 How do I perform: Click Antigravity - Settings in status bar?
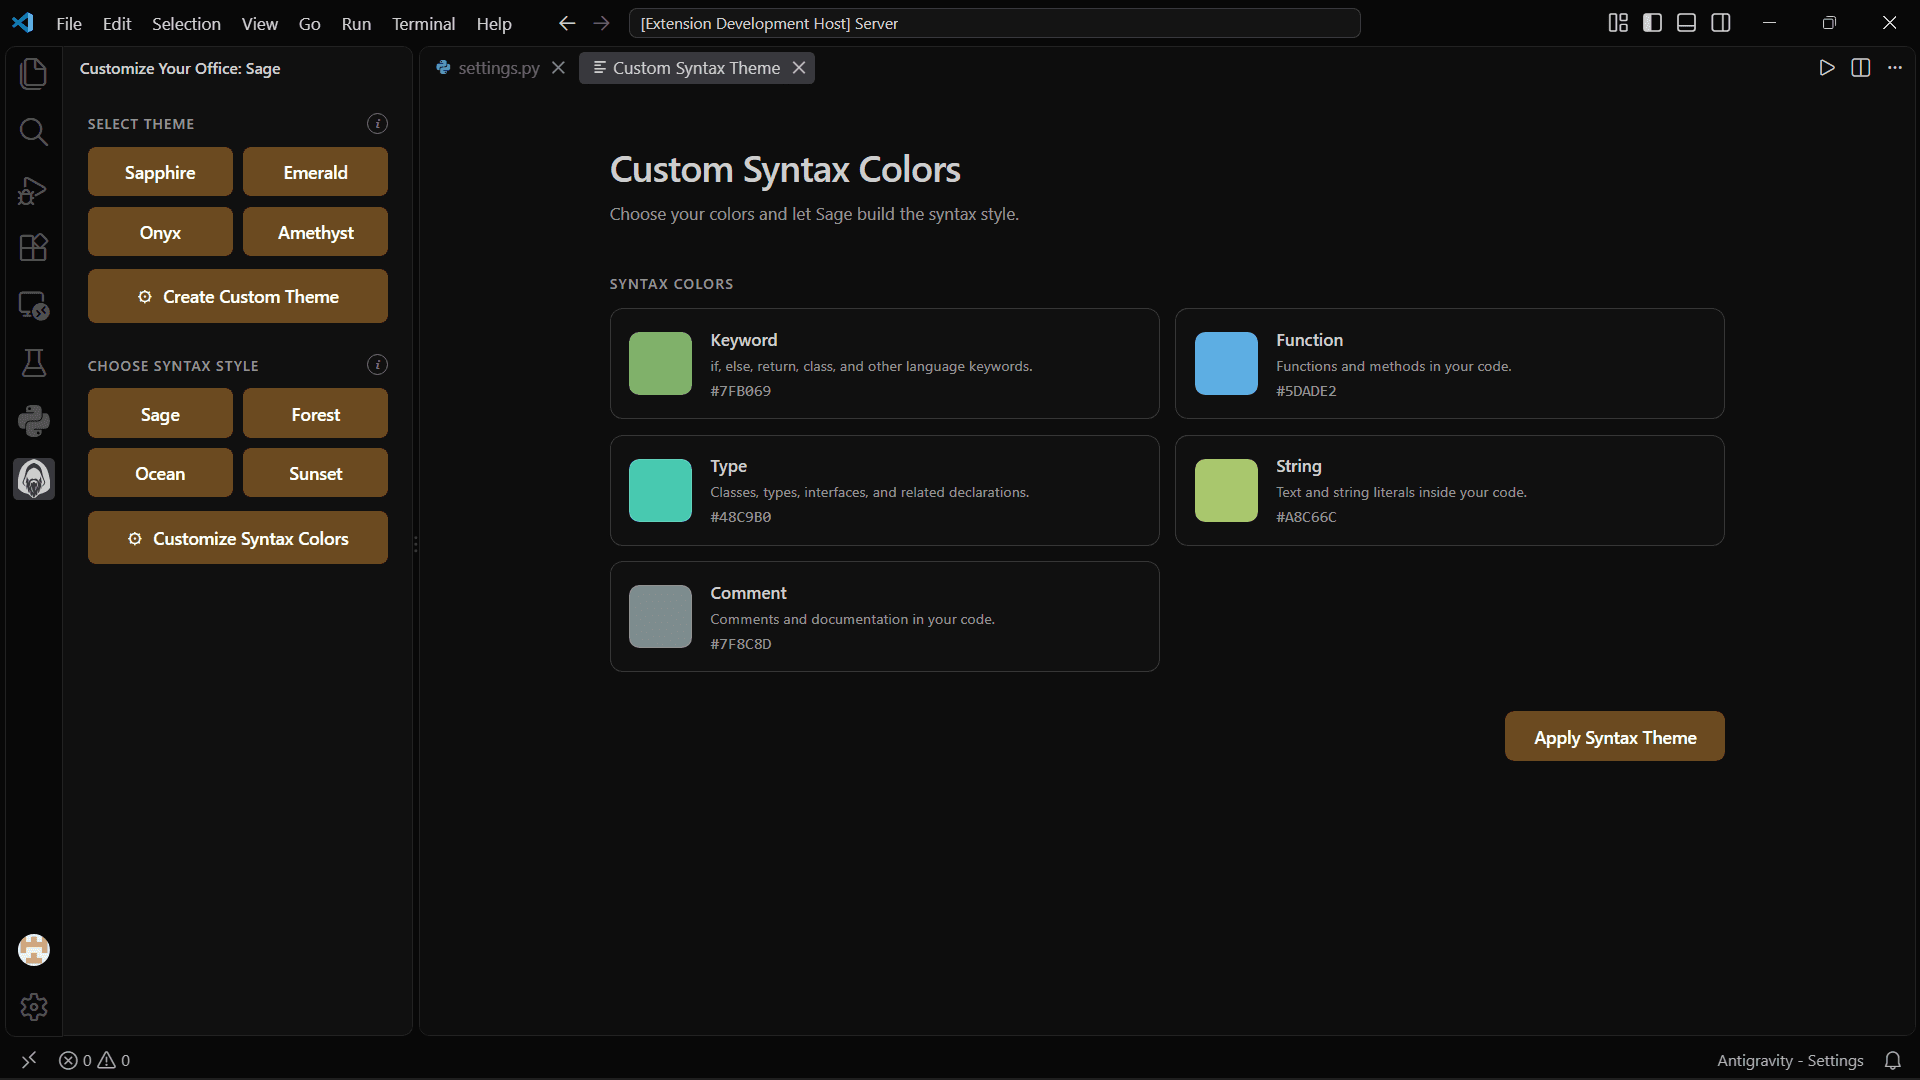[1790, 1060]
